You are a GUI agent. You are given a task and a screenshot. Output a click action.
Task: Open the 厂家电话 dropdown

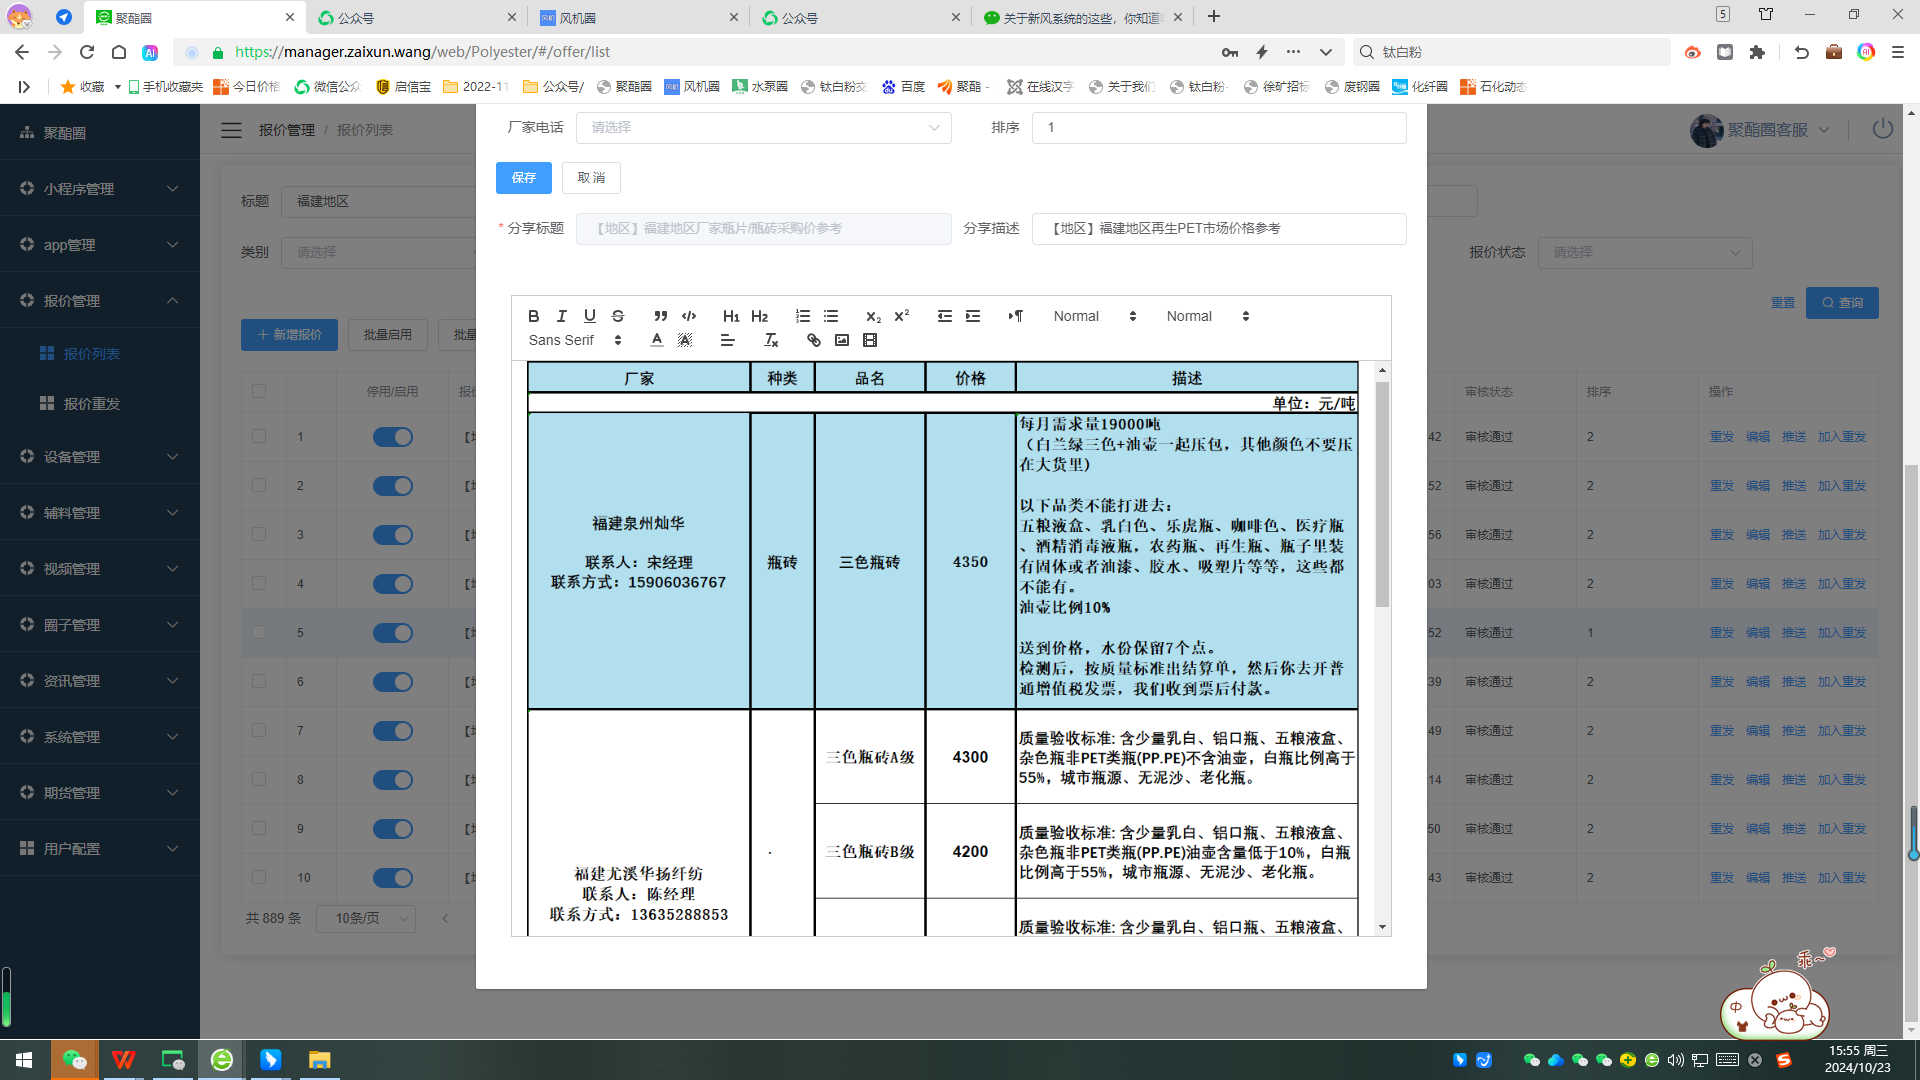point(763,128)
